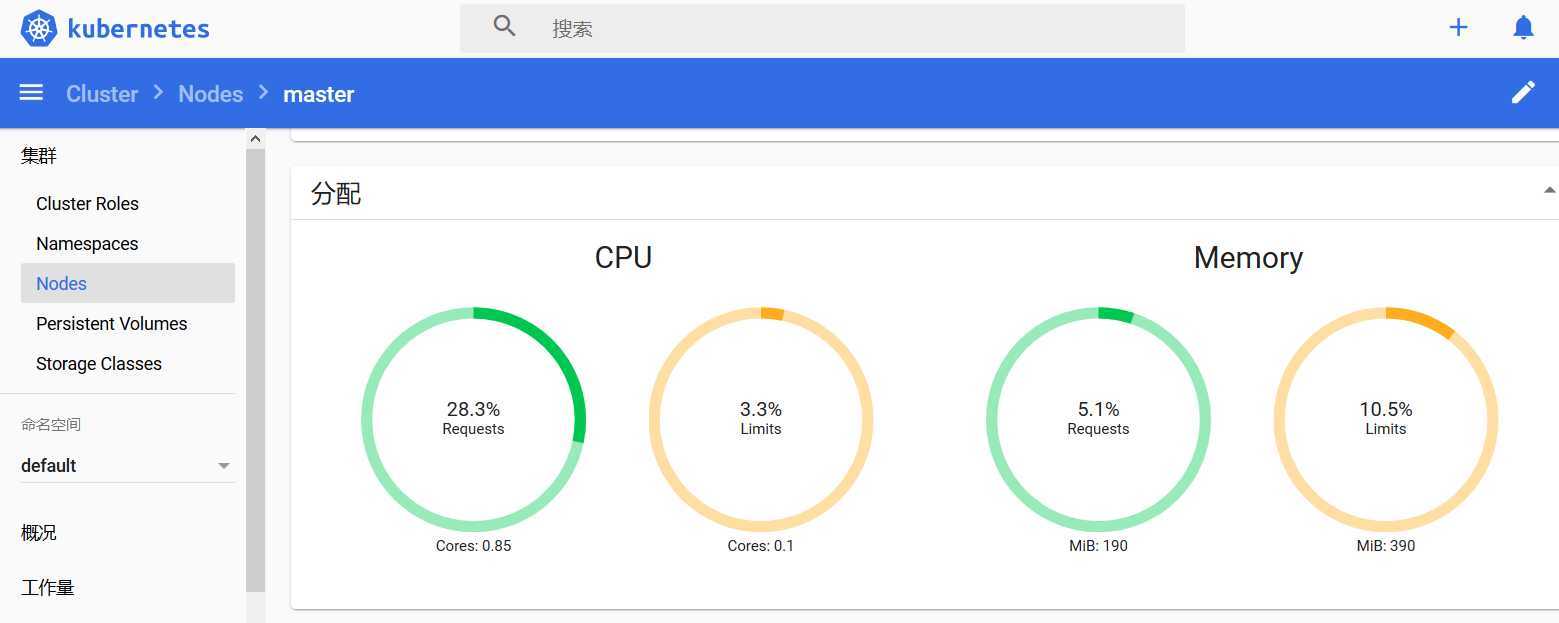The image size is (1559, 623).
Task: Open Cluster Roles in the sidebar
Action: pos(87,203)
